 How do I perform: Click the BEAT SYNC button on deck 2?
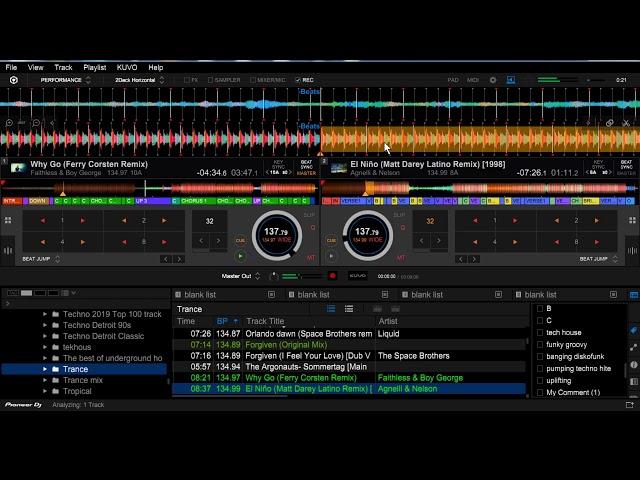click(626, 164)
